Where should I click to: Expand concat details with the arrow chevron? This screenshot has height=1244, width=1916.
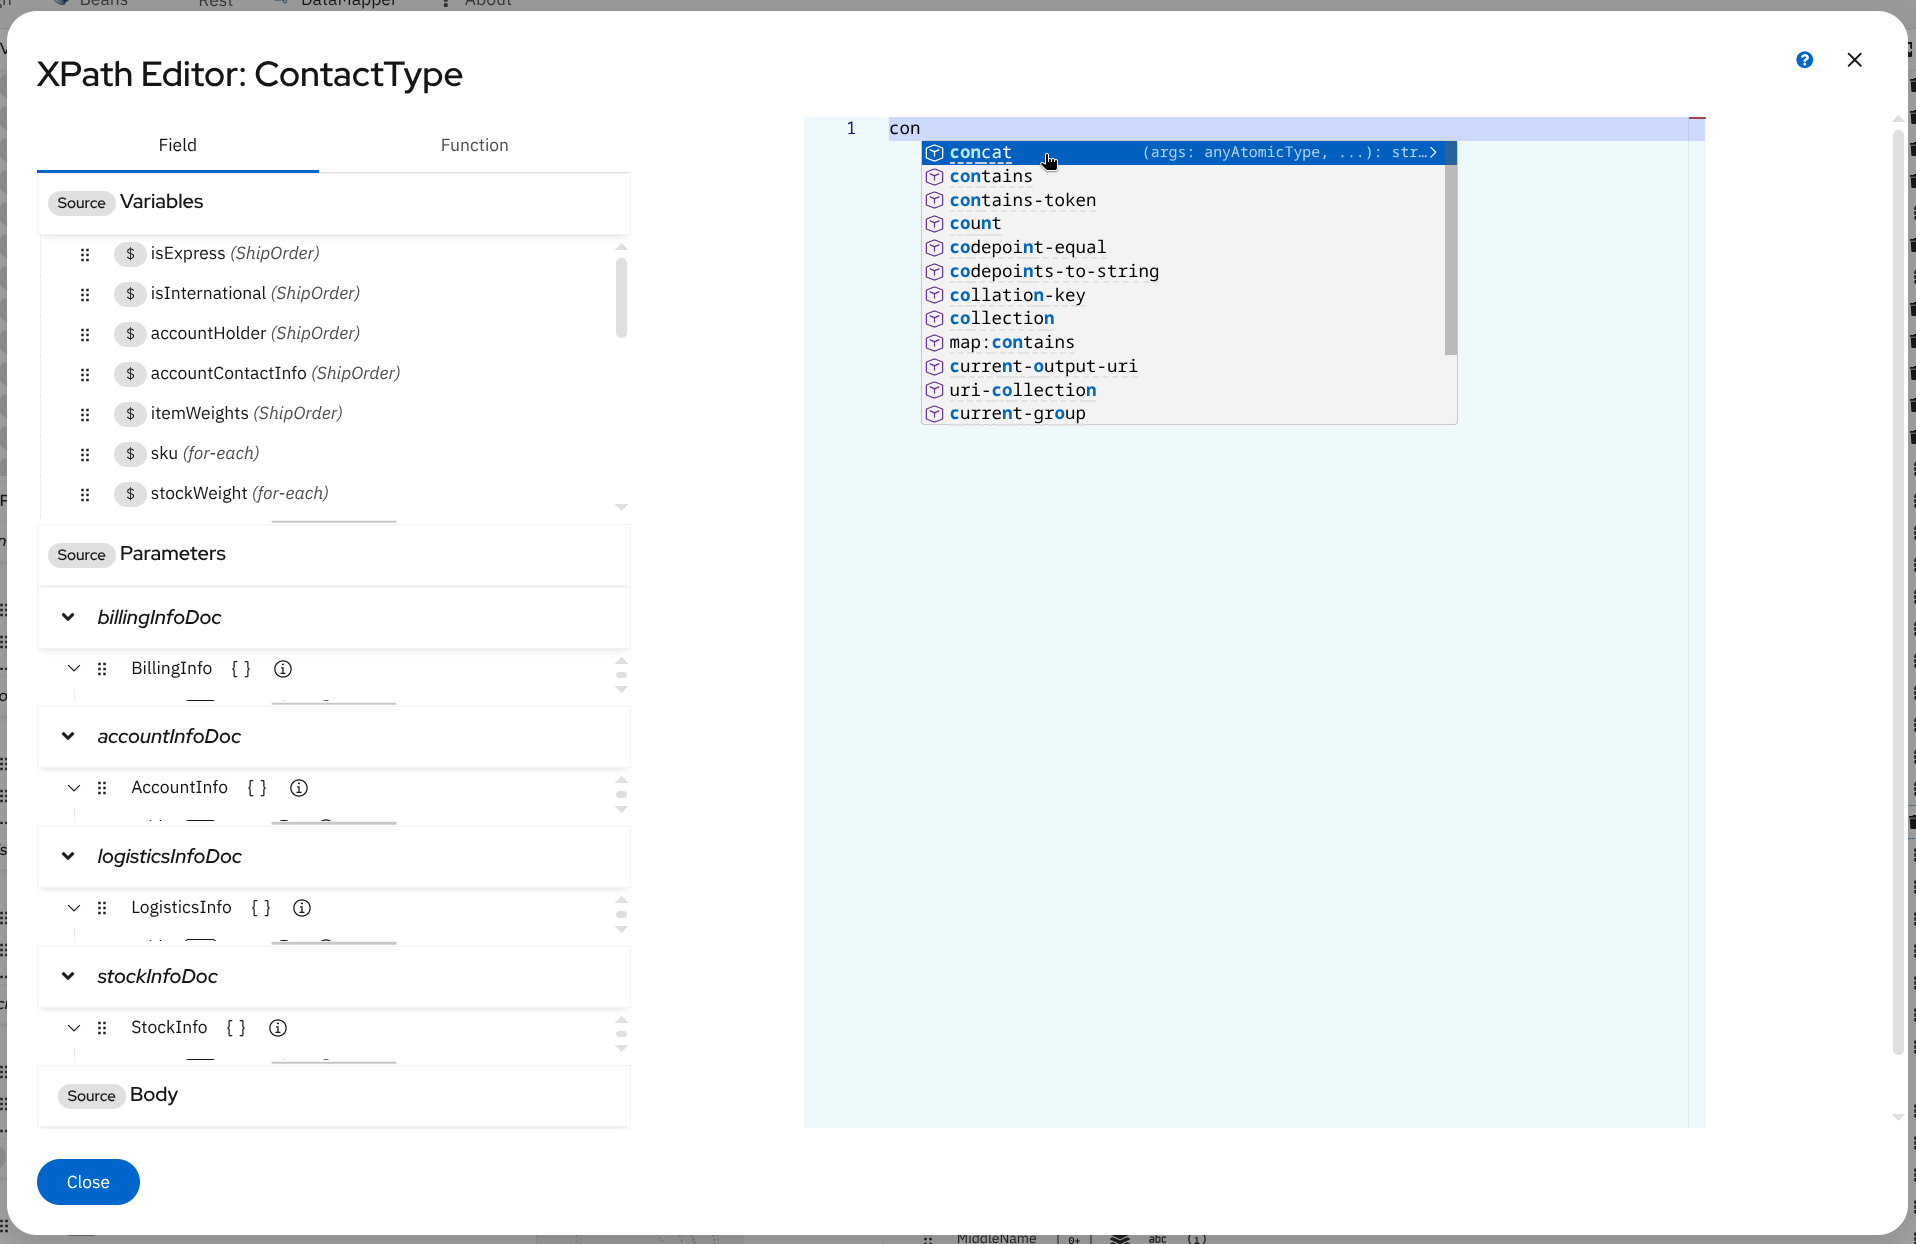point(1433,153)
